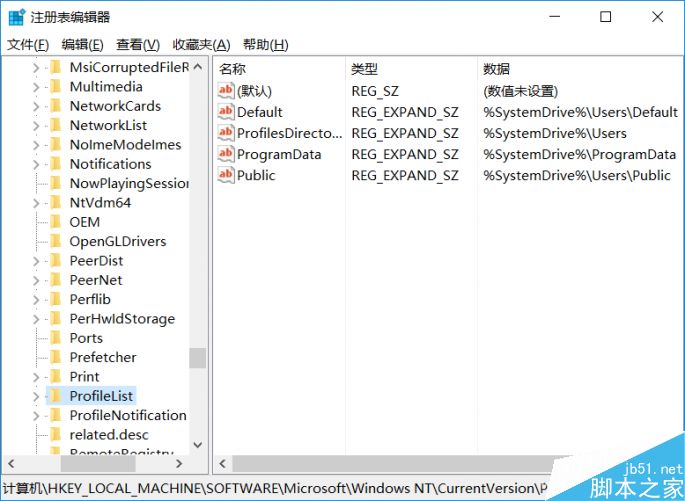This screenshot has height=501, width=685.
Task: Open the 查看(V) menu
Action: [x=137, y=45]
